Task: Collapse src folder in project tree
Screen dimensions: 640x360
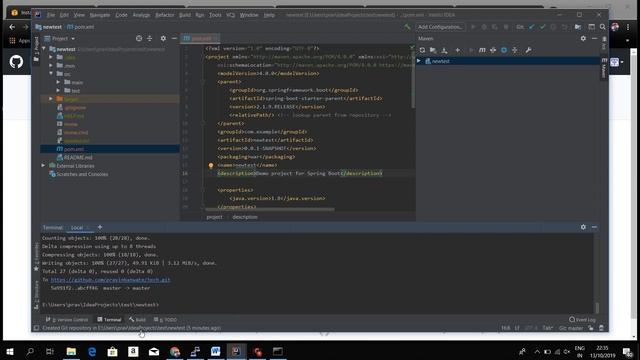Action: tap(51, 74)
